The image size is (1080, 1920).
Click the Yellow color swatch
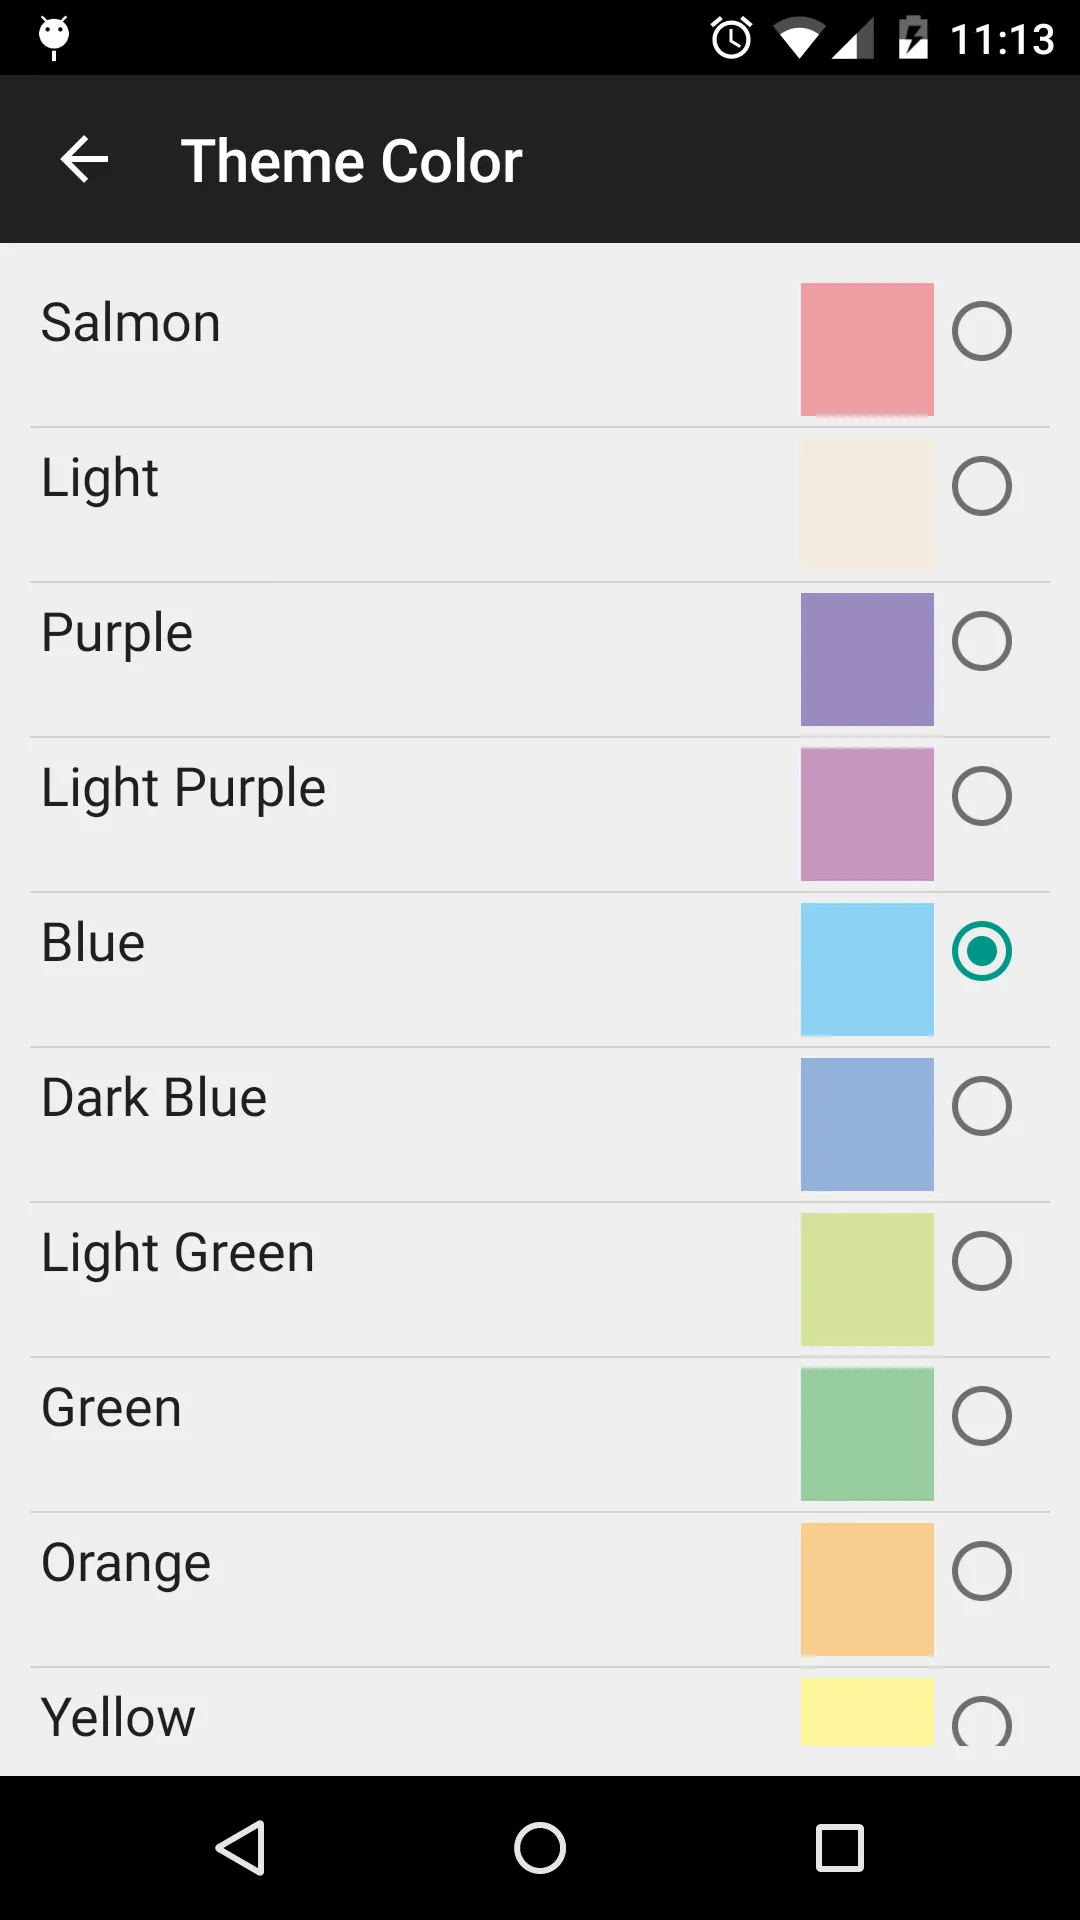(867, 1712)
